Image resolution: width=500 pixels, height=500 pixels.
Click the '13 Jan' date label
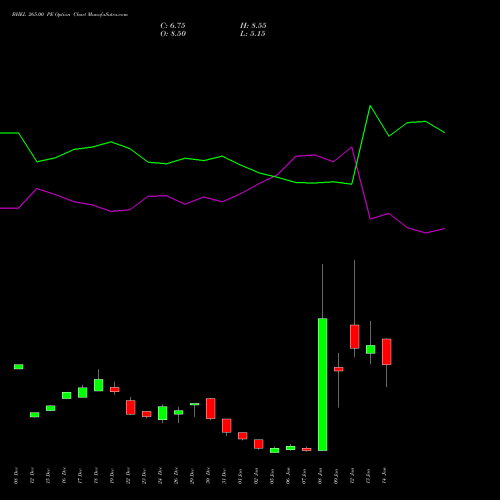click(368, 476)
